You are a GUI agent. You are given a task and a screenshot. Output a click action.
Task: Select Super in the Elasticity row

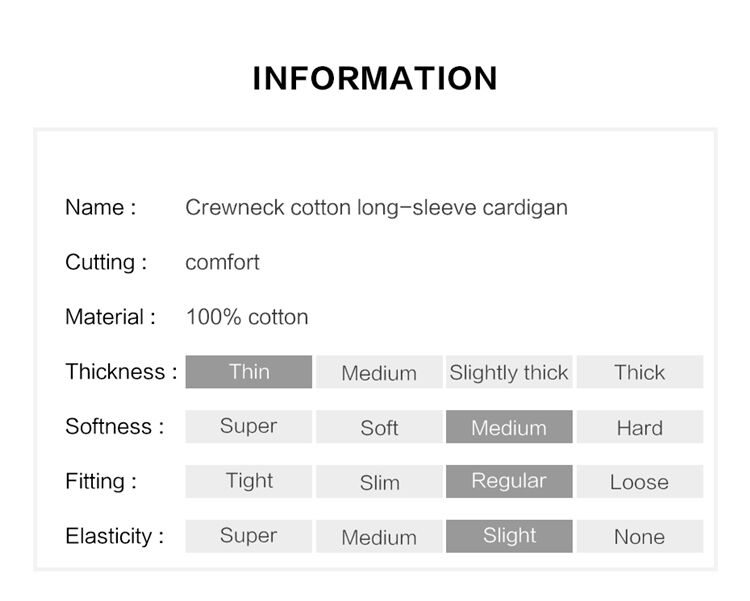(249, 536)
